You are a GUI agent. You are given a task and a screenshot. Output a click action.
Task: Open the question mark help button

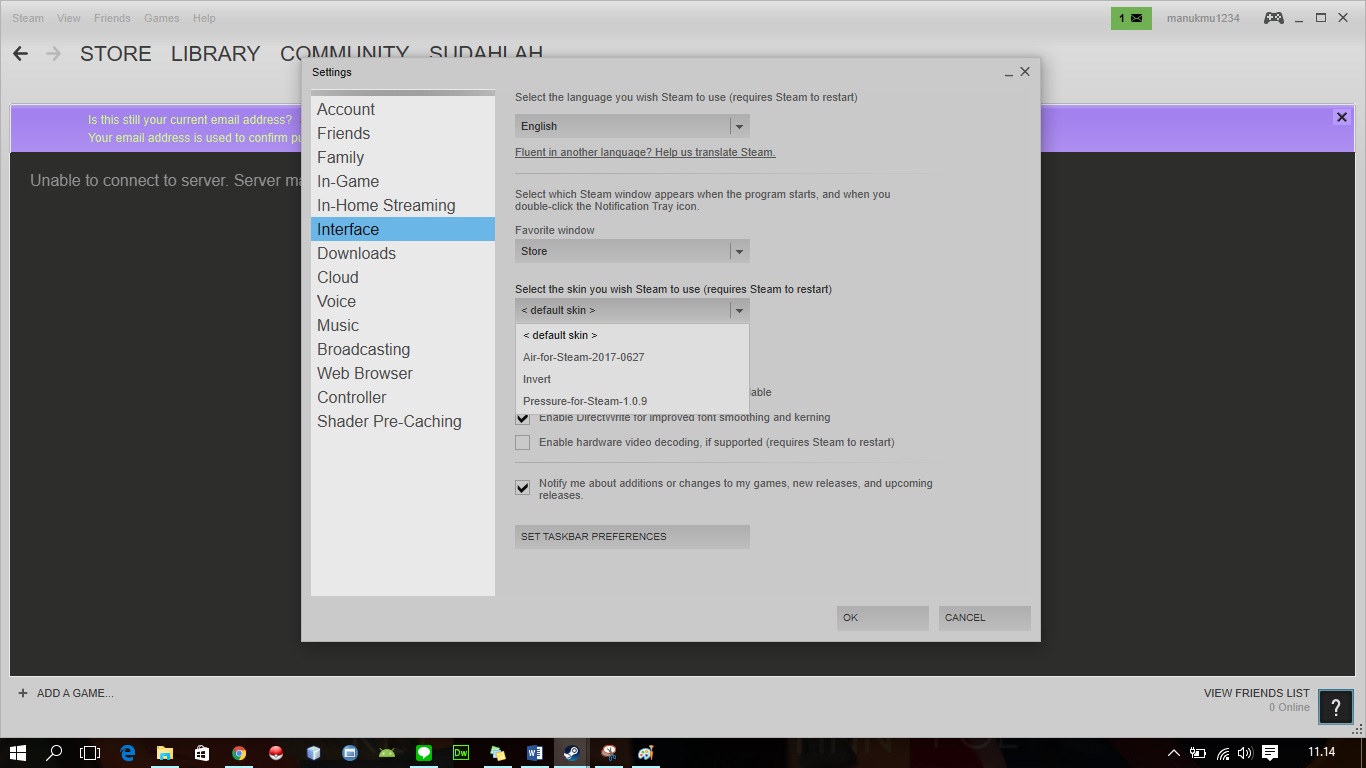point(1335,707)
